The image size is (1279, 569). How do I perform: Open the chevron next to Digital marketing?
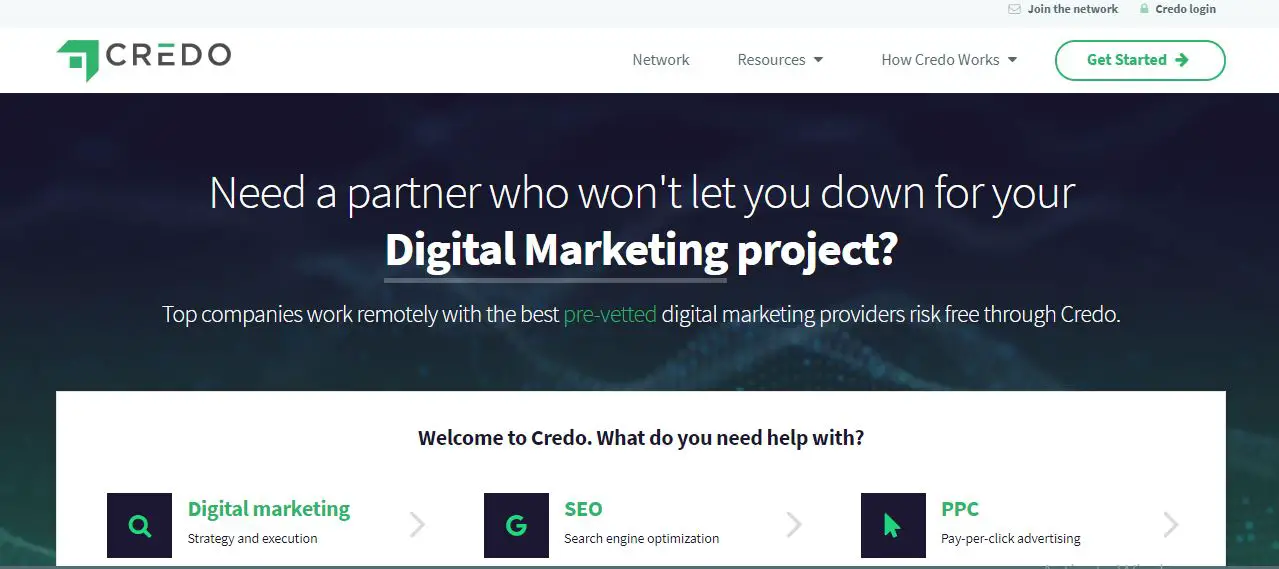click(417, 525)
